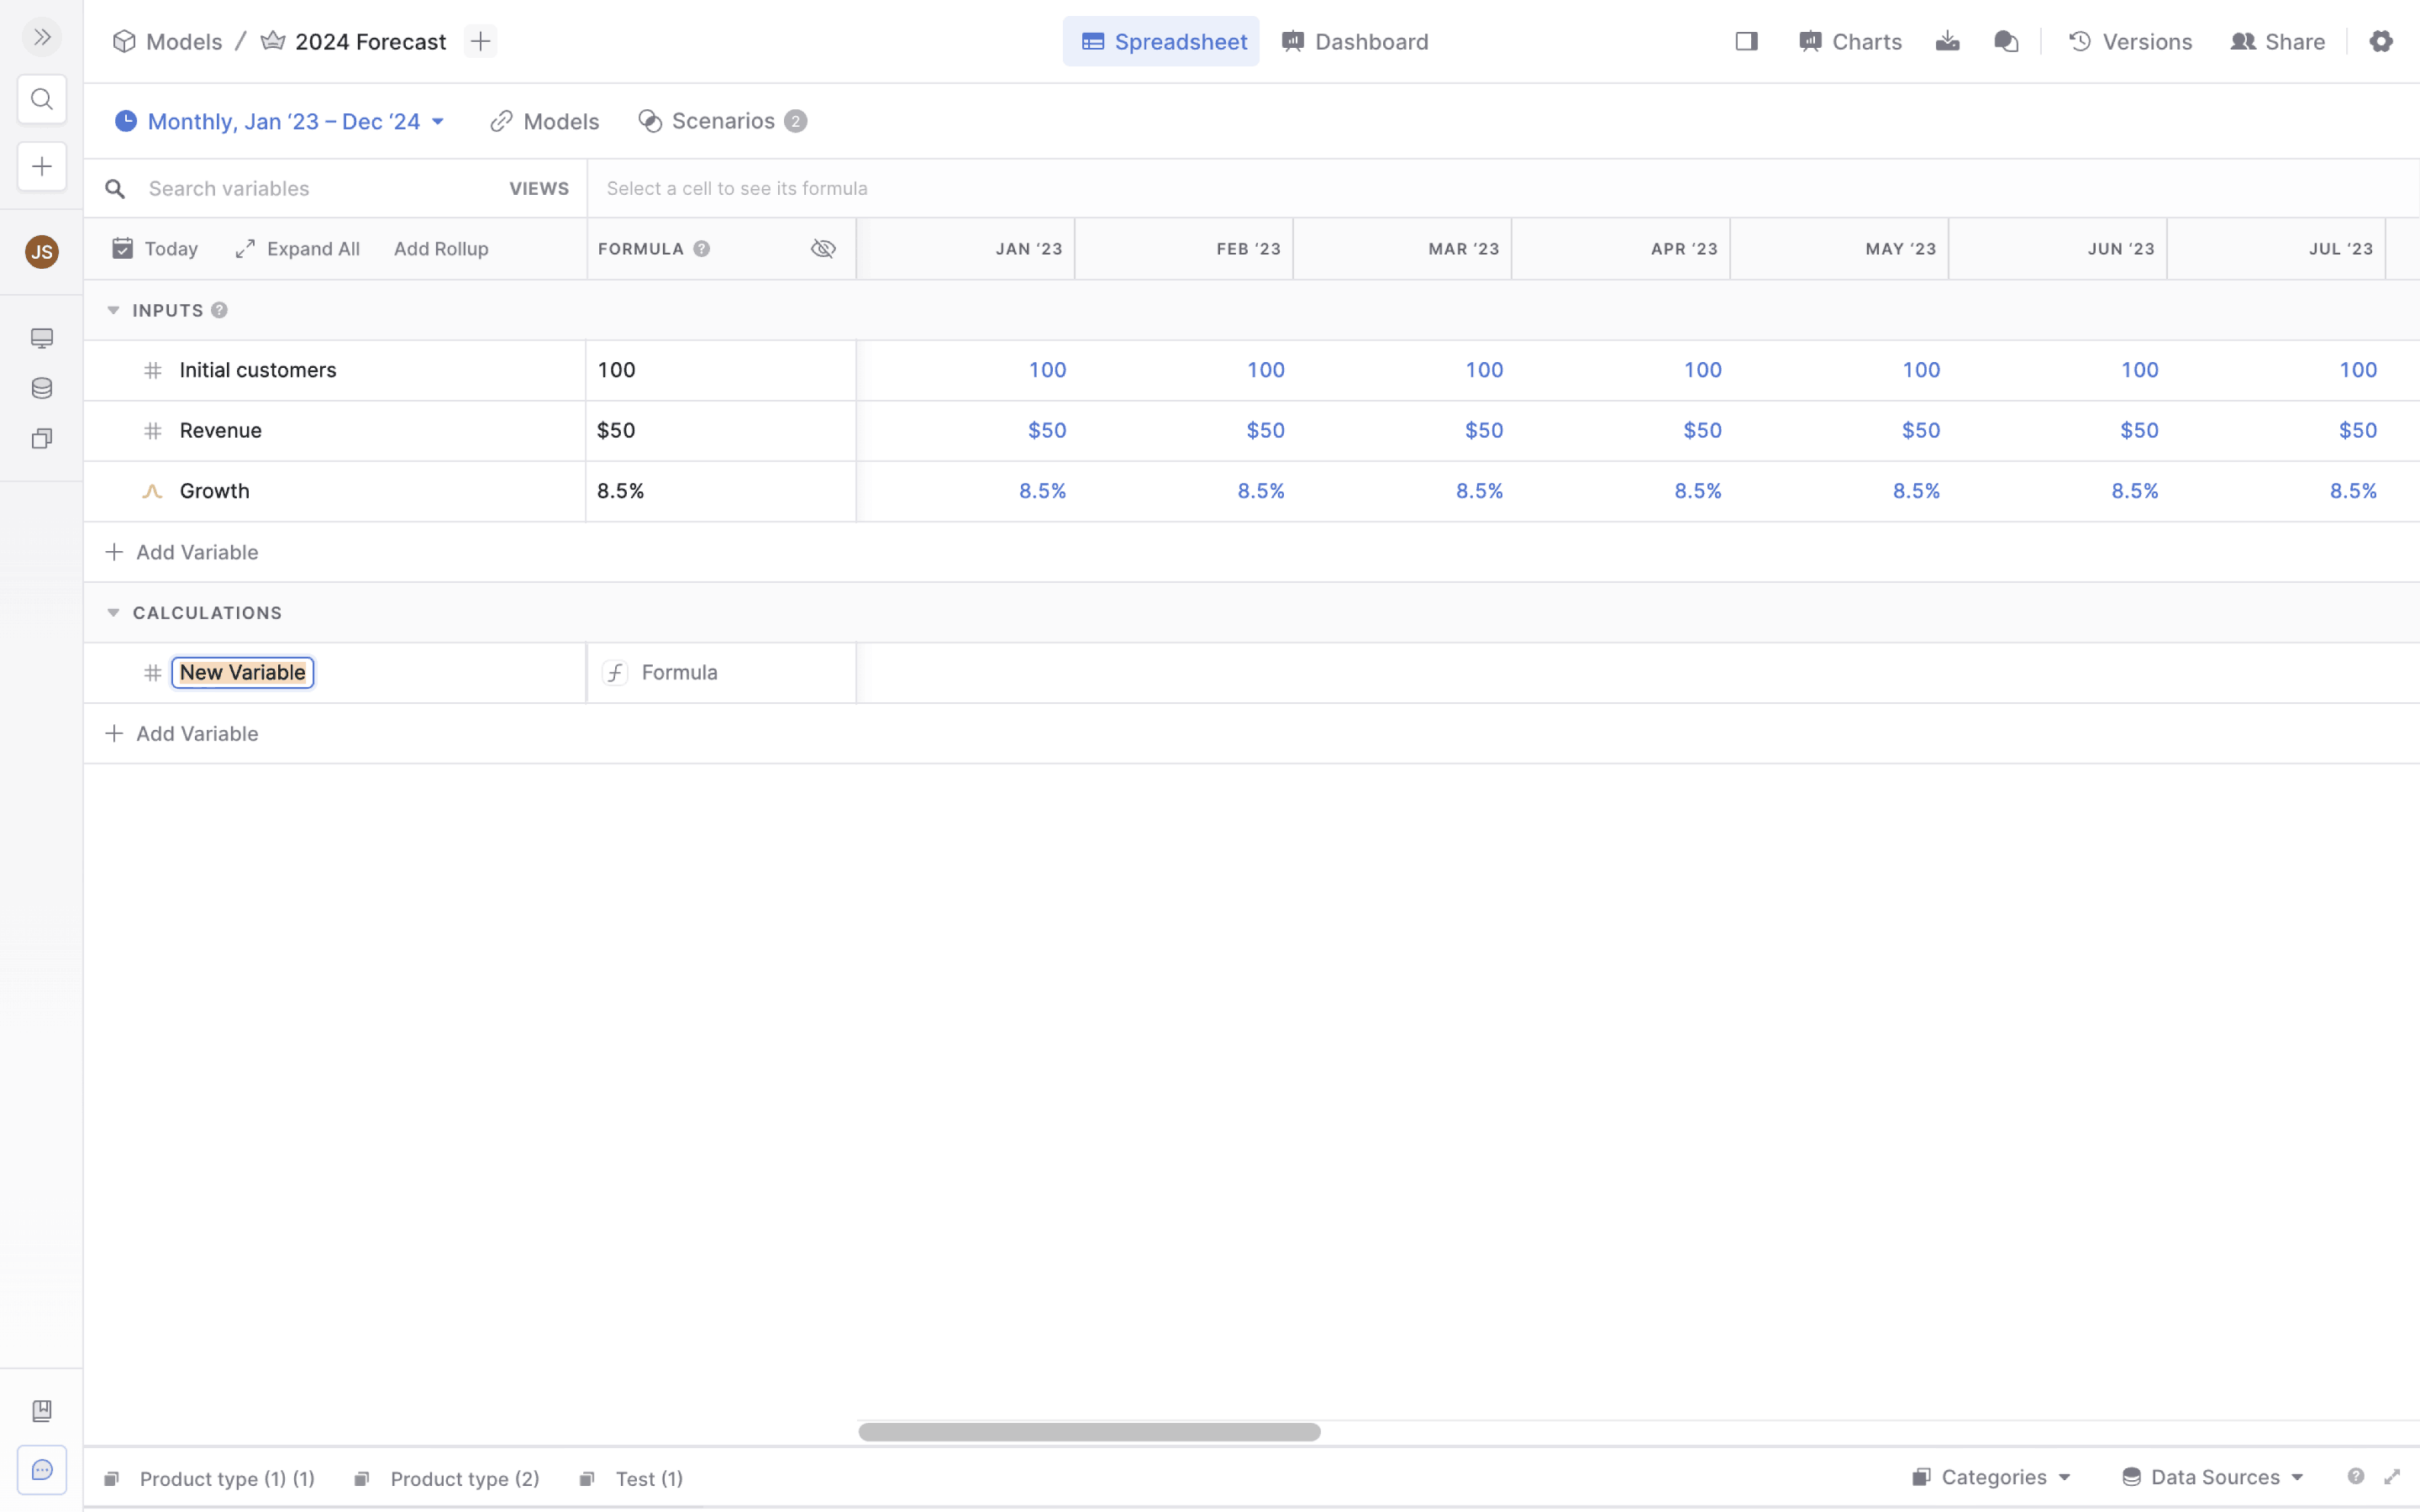Open search from the left sidebar
2420x1512 pixels.
tap(42, 99)
